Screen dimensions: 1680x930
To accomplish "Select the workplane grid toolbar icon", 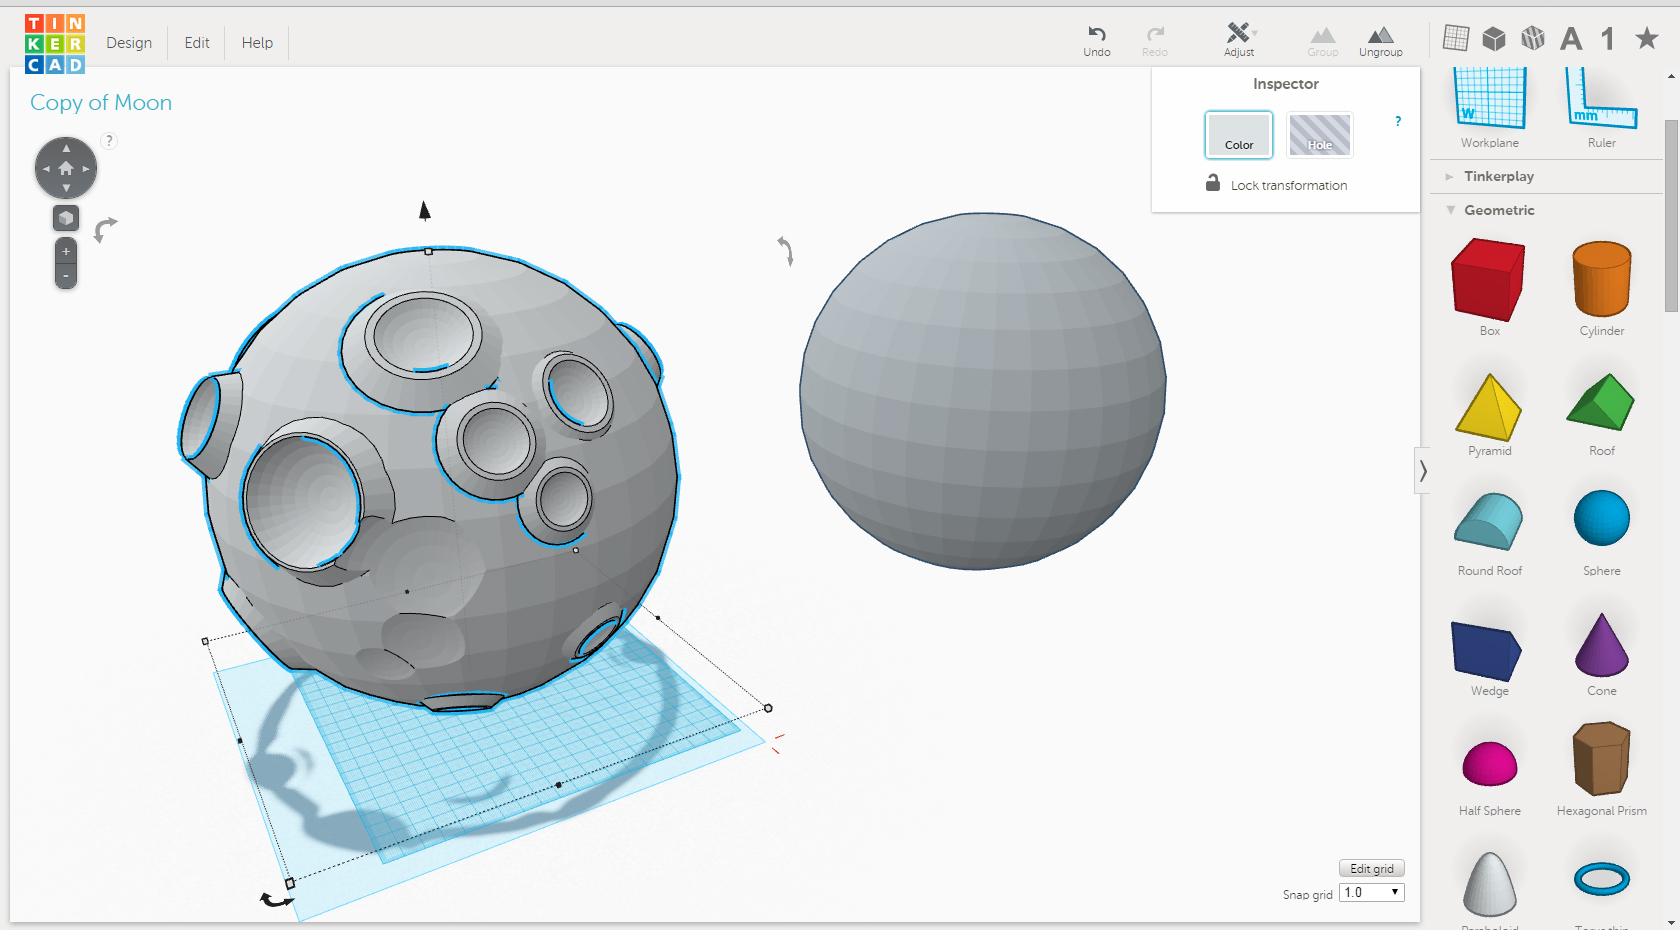I will pos(1456,38).
